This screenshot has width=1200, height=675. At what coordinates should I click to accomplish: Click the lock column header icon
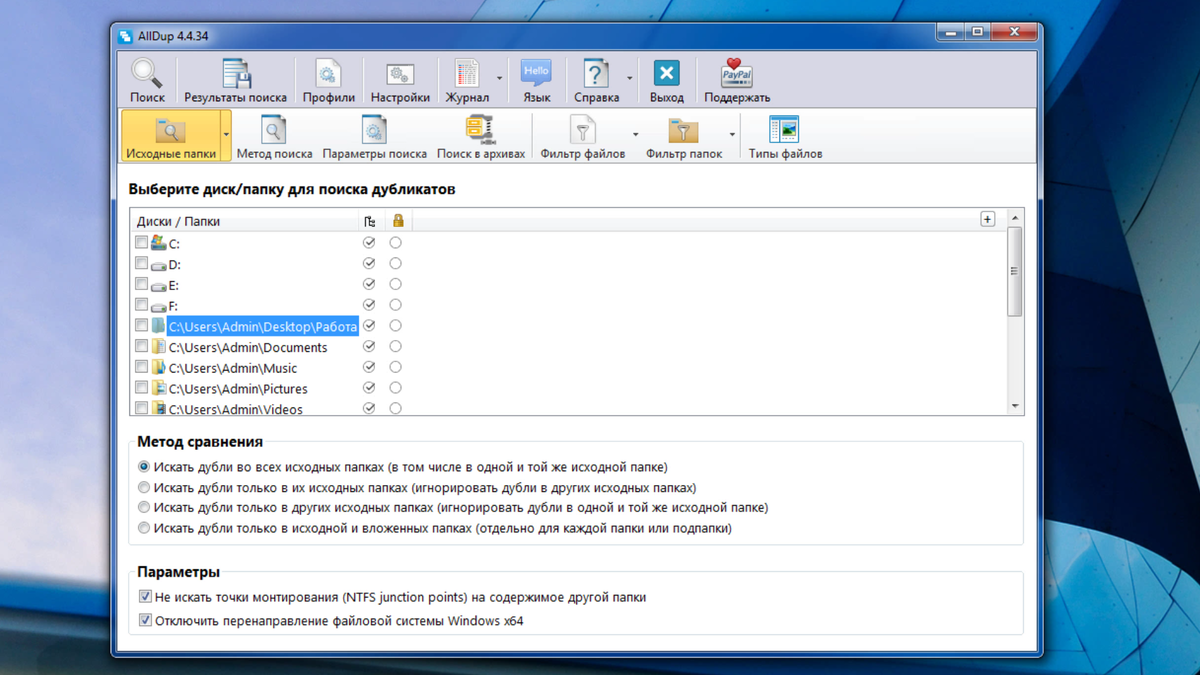pos(398,221)
